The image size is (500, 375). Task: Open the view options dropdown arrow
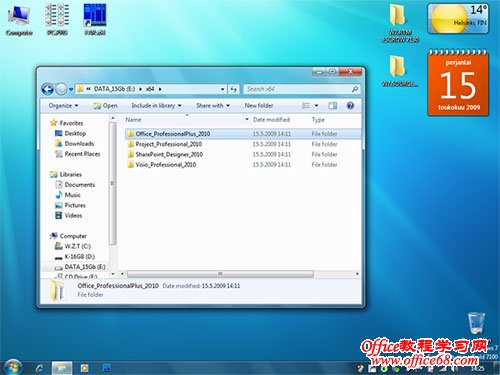pyautogui.click(x=316, y=106)
